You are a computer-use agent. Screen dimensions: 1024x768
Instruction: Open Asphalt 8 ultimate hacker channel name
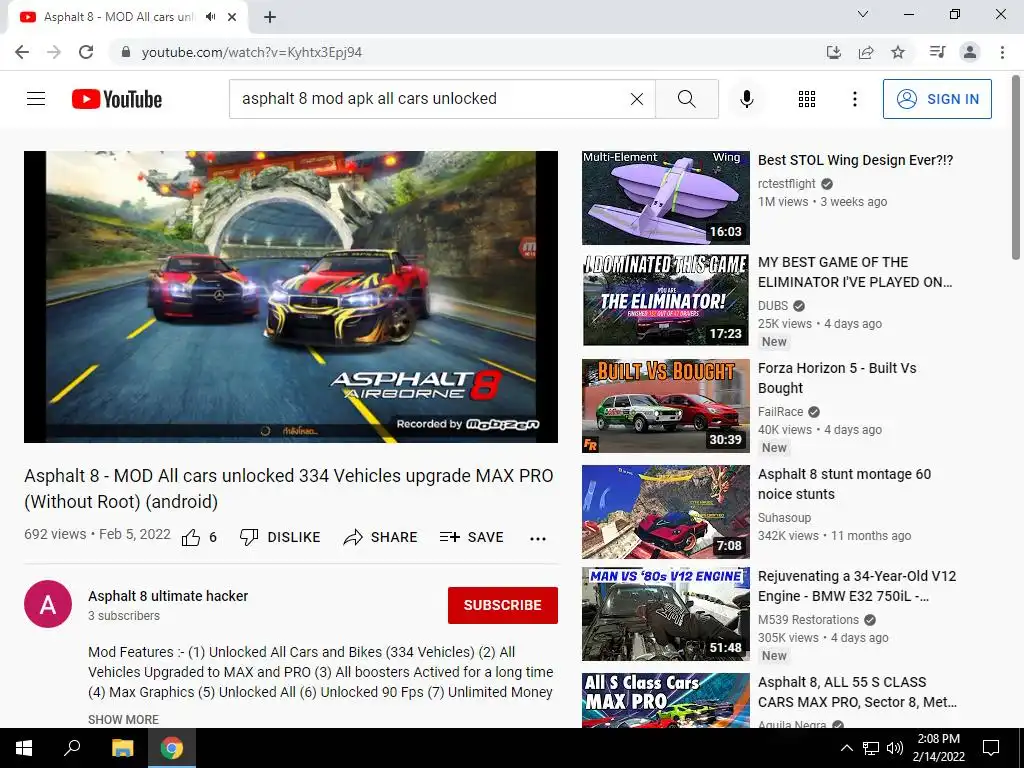pyautogui.click(x=168, y=596)
